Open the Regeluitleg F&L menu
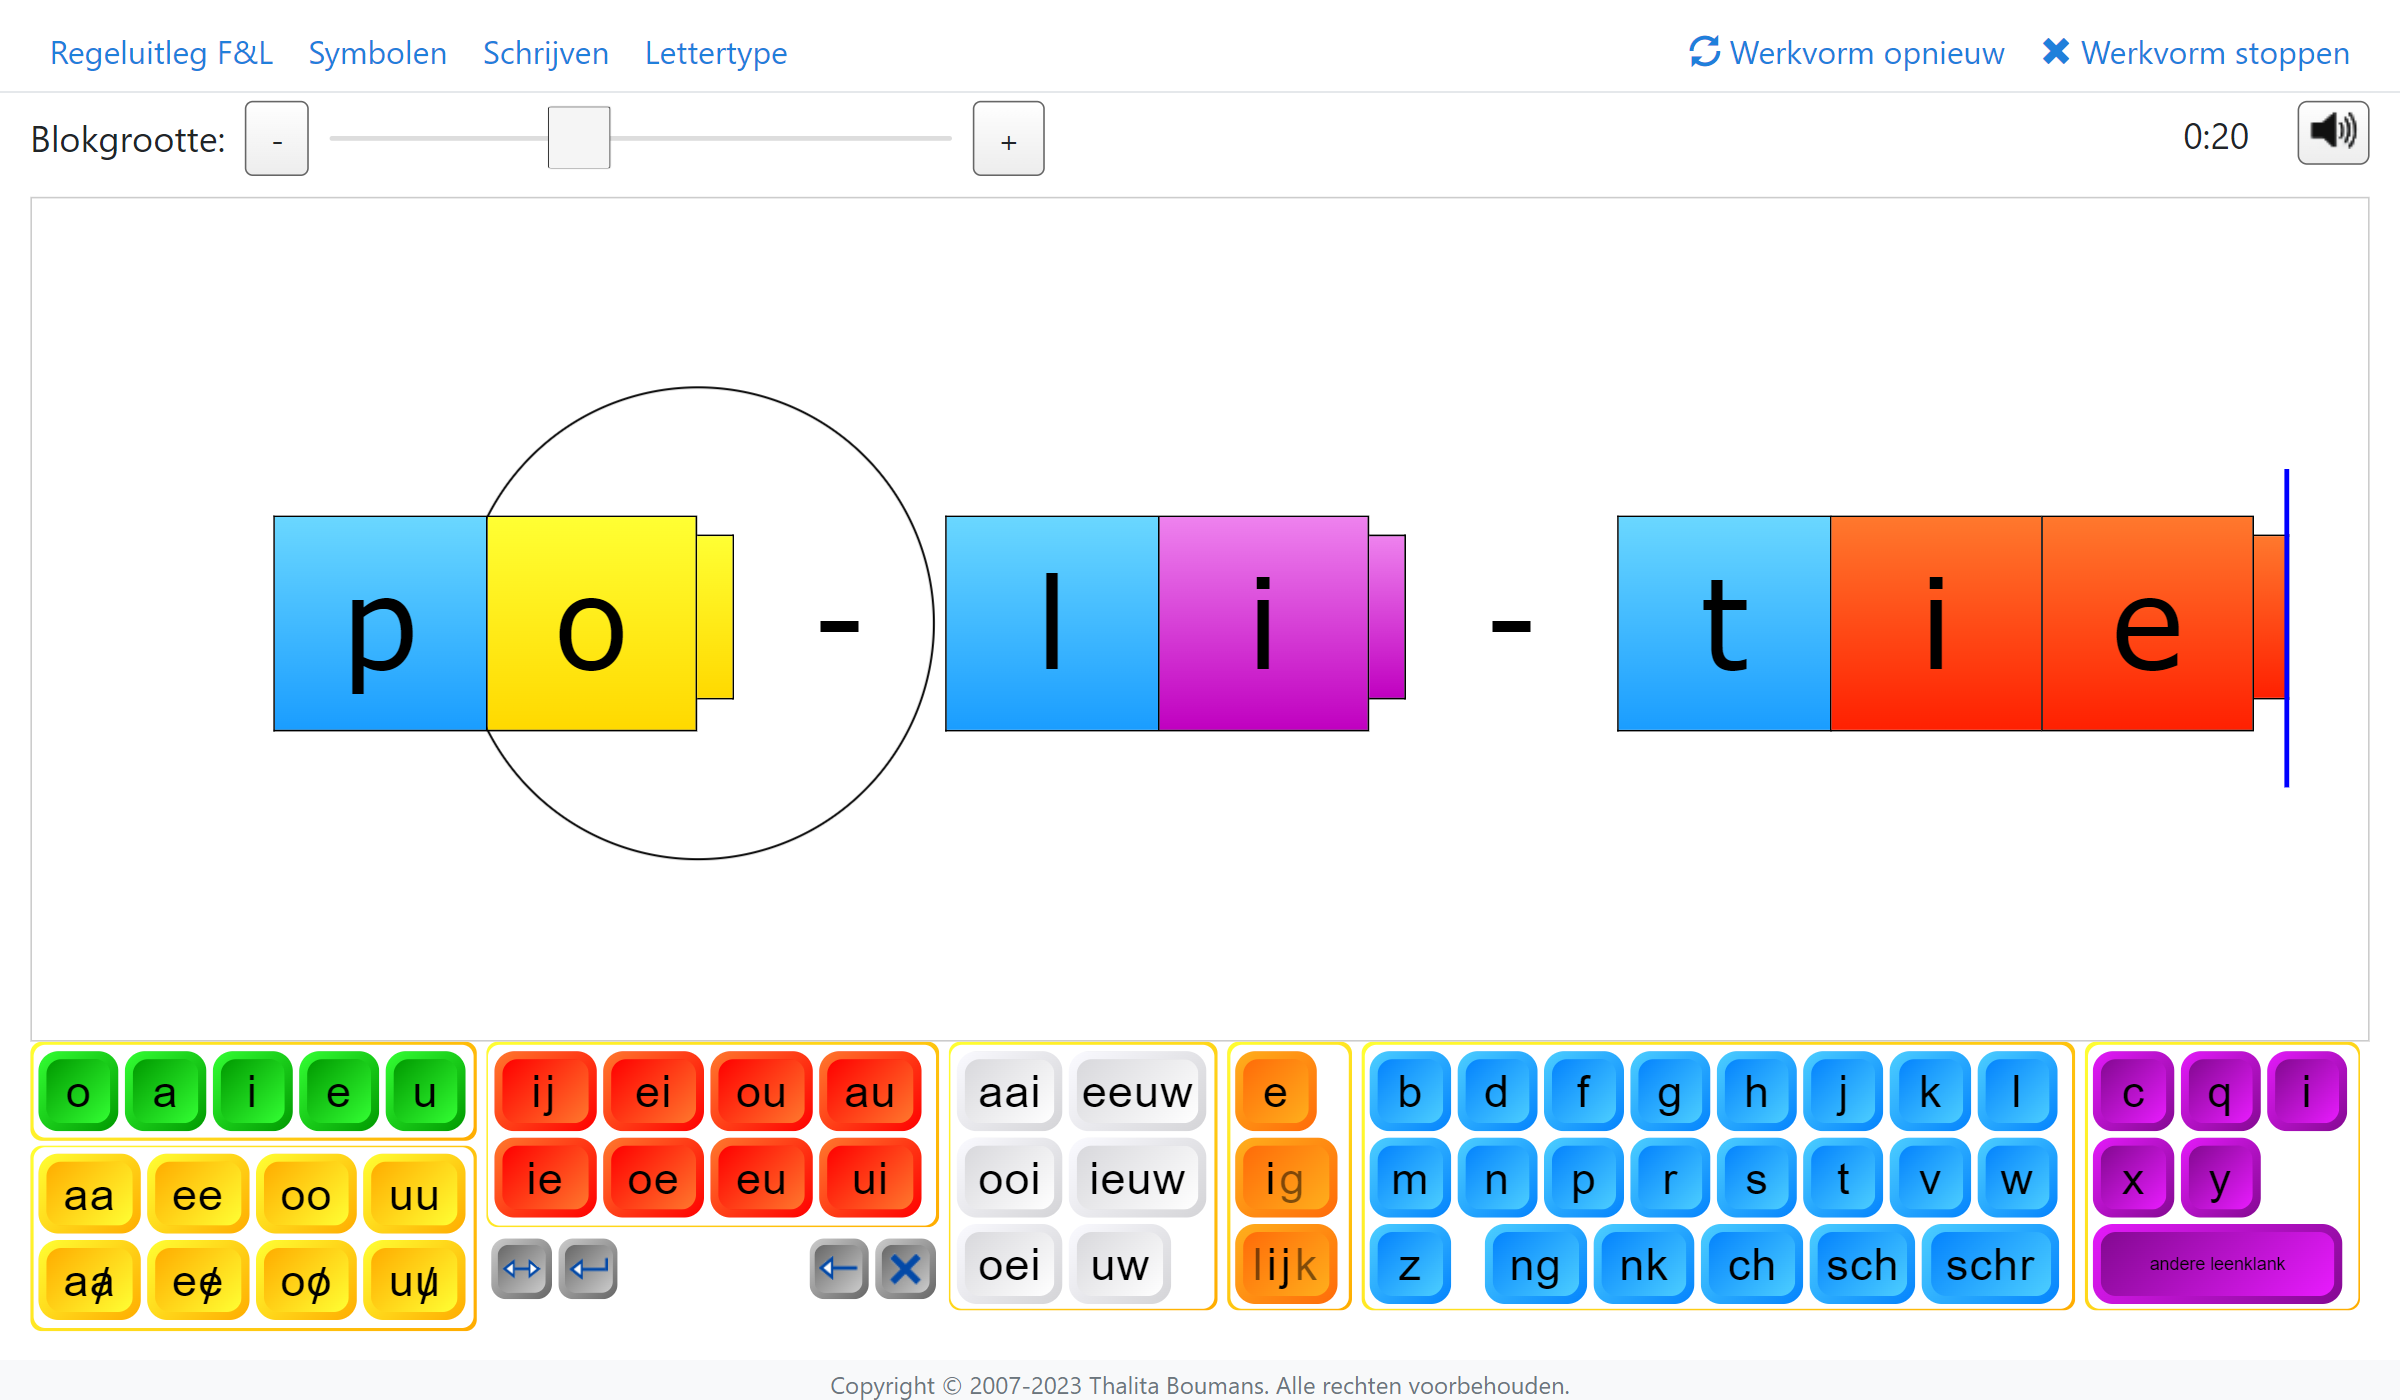 point(161,52)
